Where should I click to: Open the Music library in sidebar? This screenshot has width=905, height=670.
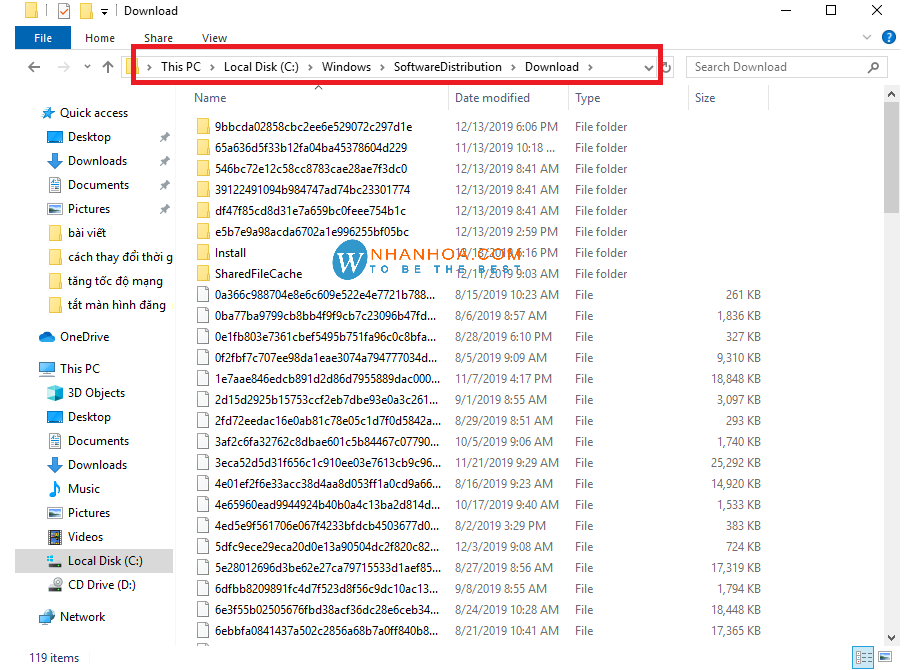pos(84,489)
